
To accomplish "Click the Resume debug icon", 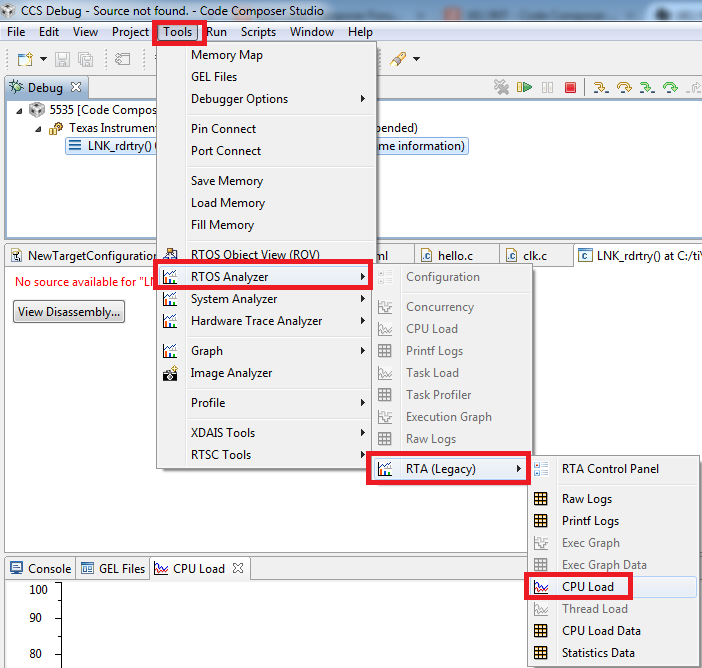I will pos(524,87).
